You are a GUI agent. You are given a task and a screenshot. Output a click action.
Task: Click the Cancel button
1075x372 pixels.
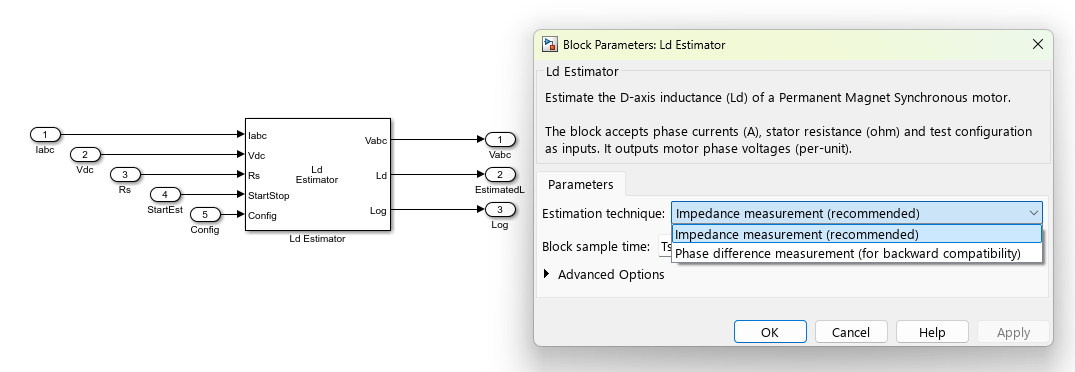click(x=851, y=332)
